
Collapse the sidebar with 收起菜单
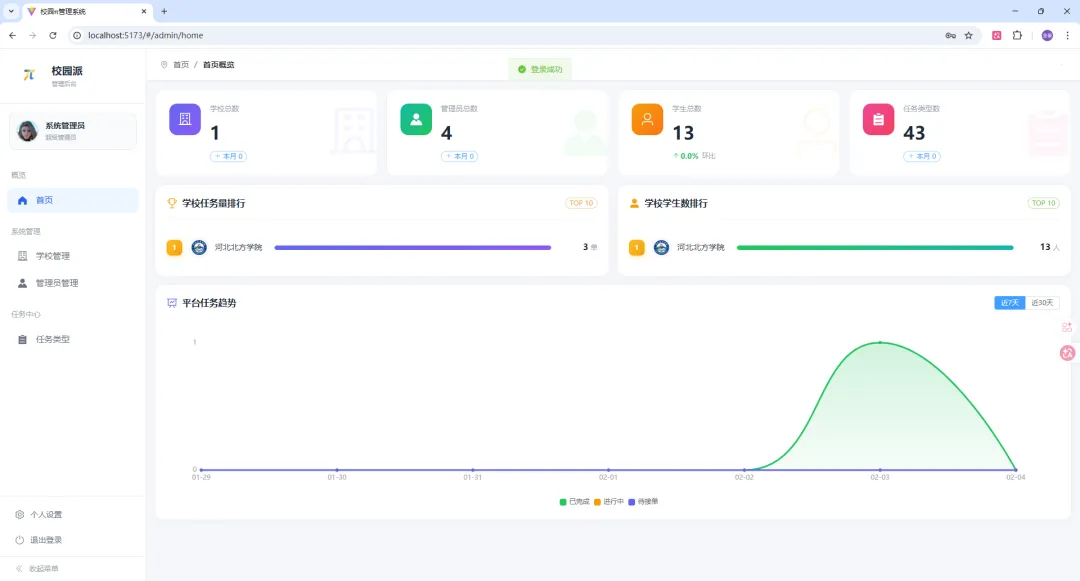point(38,569)
